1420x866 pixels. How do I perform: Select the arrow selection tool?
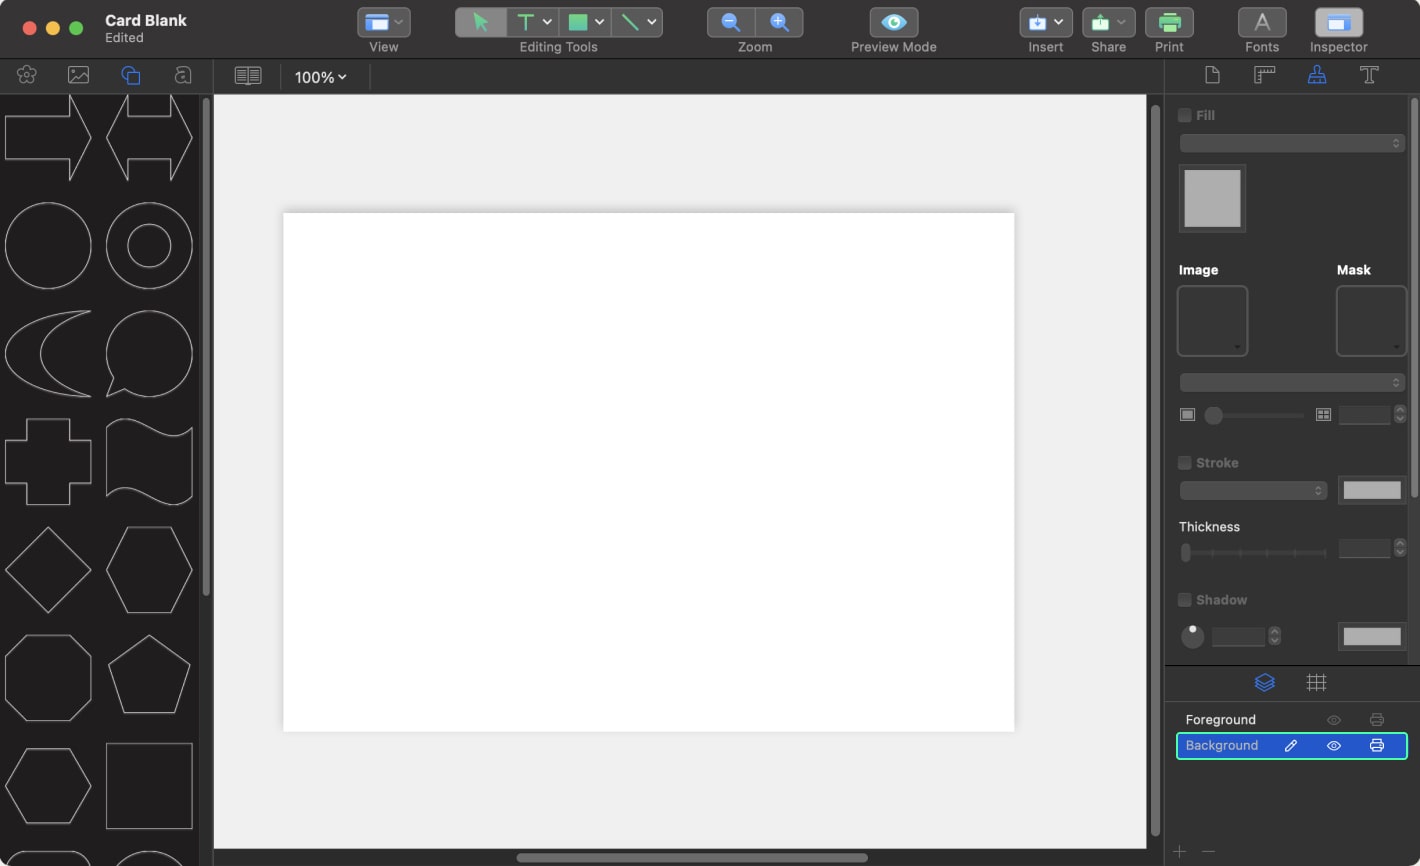coord(481,22)
